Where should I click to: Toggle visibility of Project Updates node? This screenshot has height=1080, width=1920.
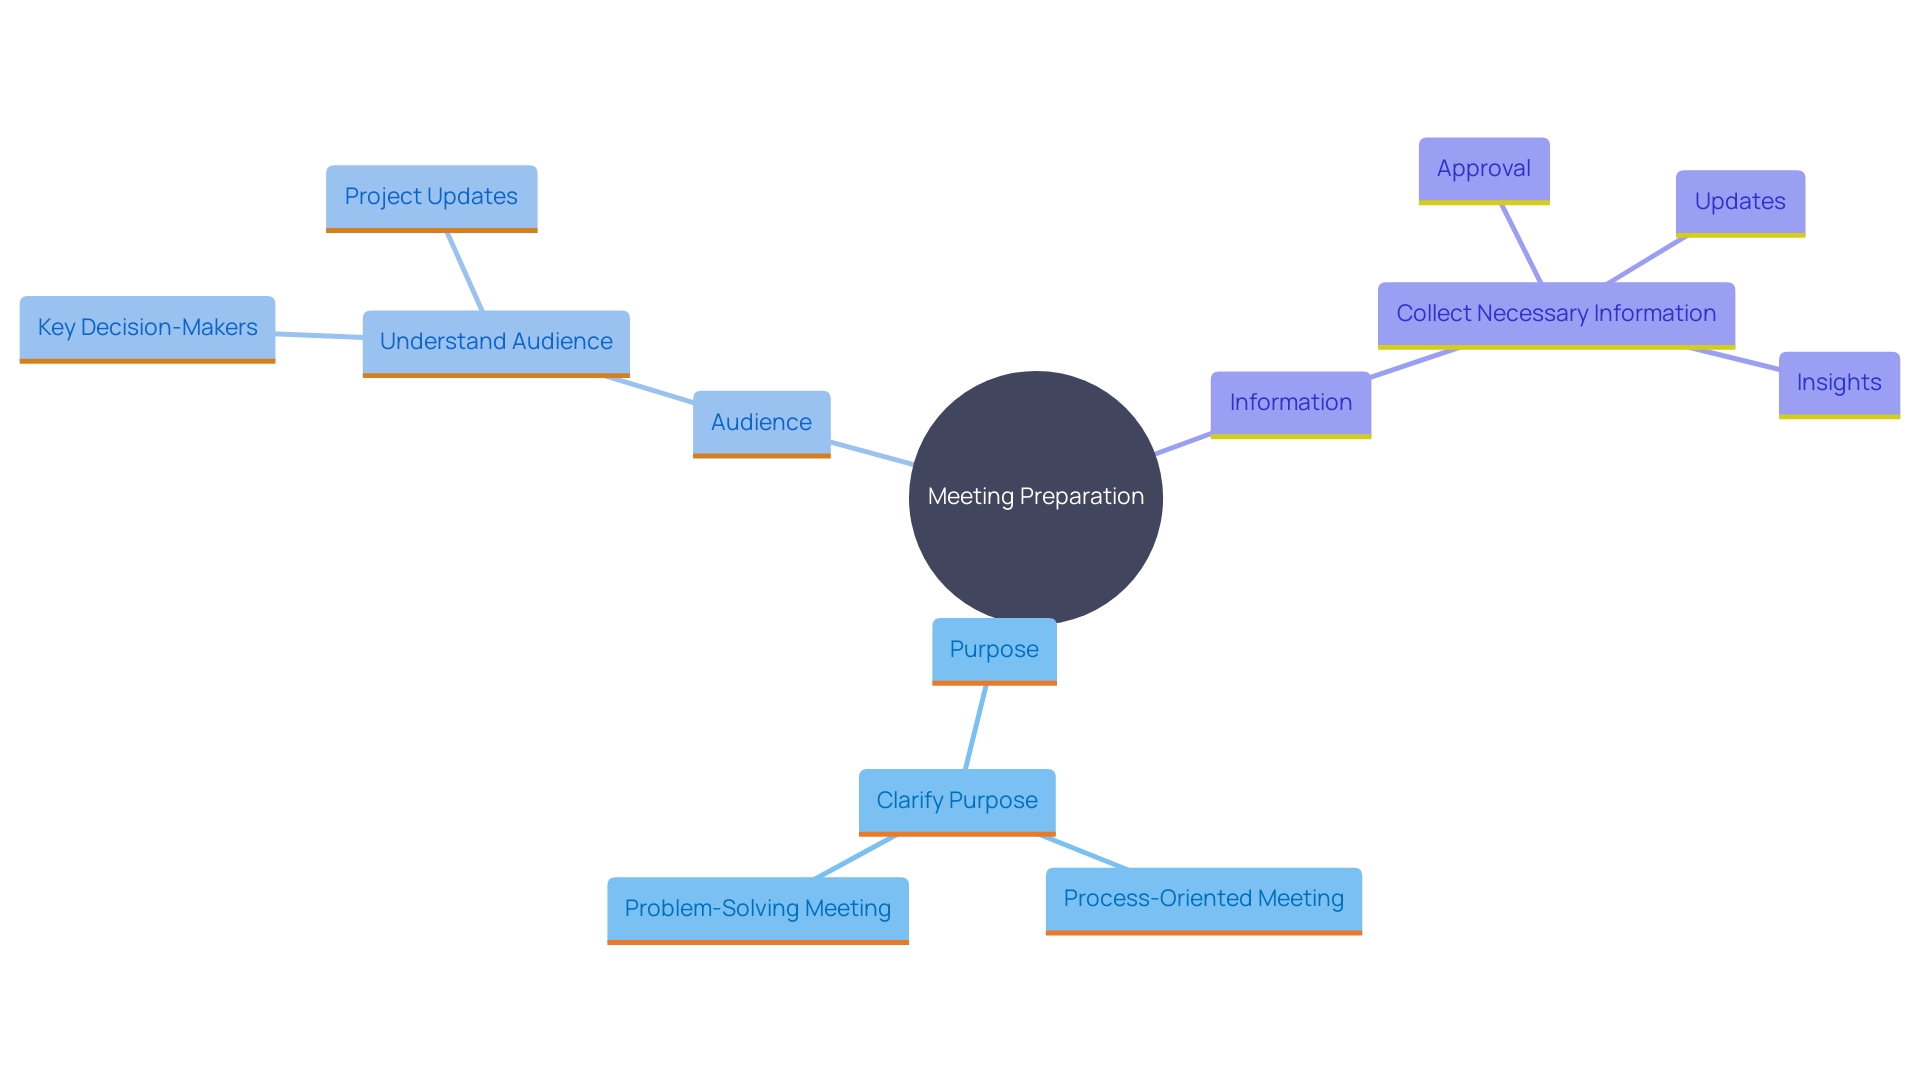[x=427, y=195]
